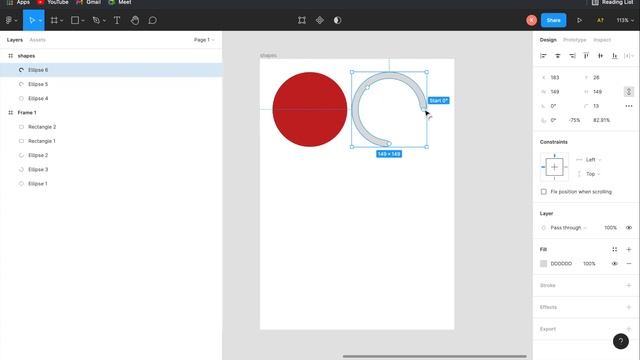
Task: Click the layer opacity 100% field
Action: 610,228
